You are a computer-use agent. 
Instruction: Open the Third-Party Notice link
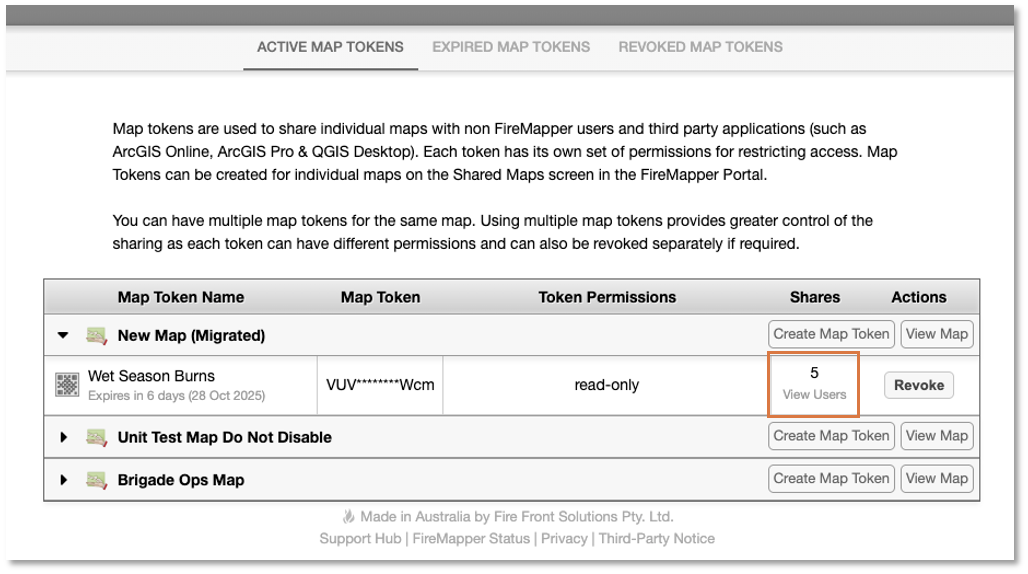tap(656, 538)
